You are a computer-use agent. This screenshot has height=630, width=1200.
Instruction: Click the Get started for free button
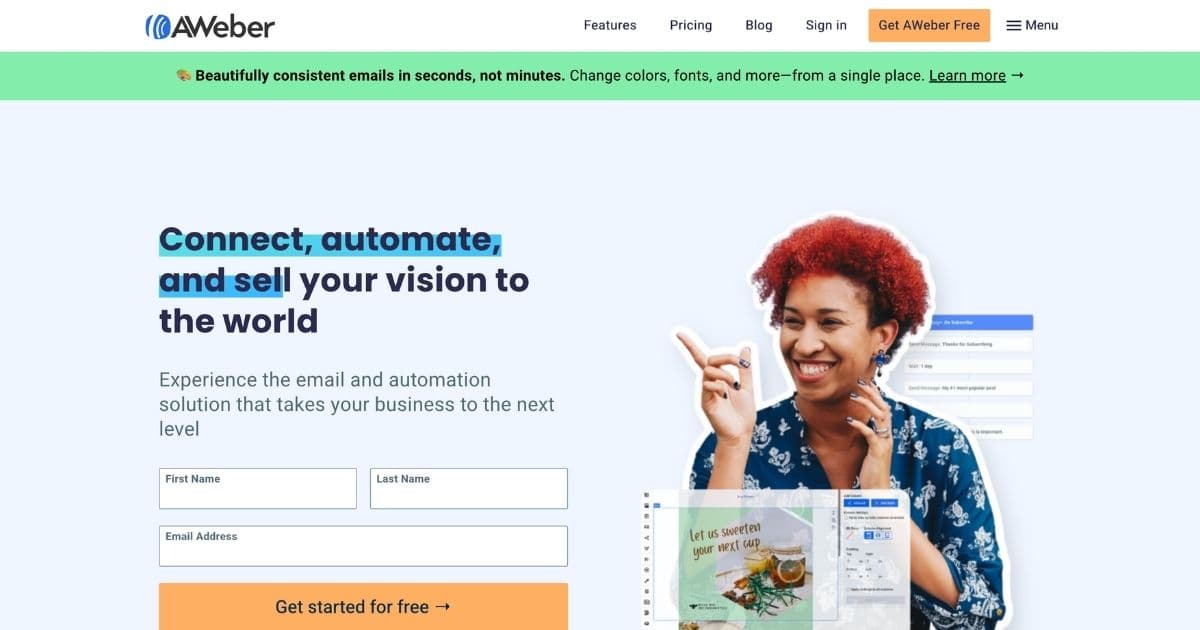click(363, 607)
